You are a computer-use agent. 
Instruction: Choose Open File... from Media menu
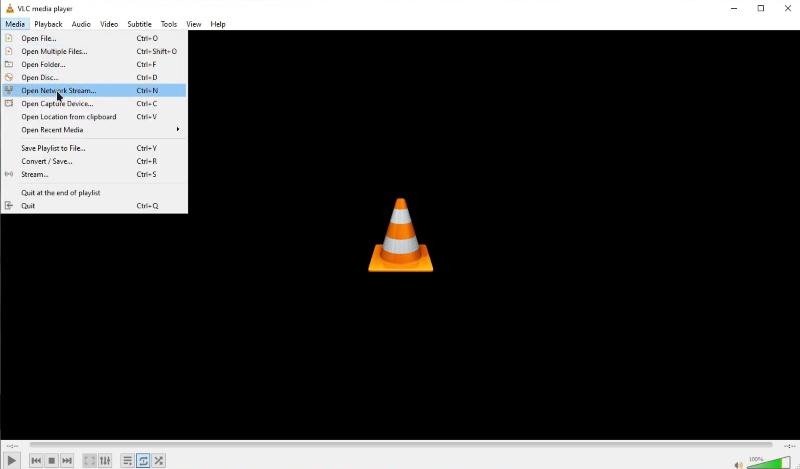[x=94, y=38]
